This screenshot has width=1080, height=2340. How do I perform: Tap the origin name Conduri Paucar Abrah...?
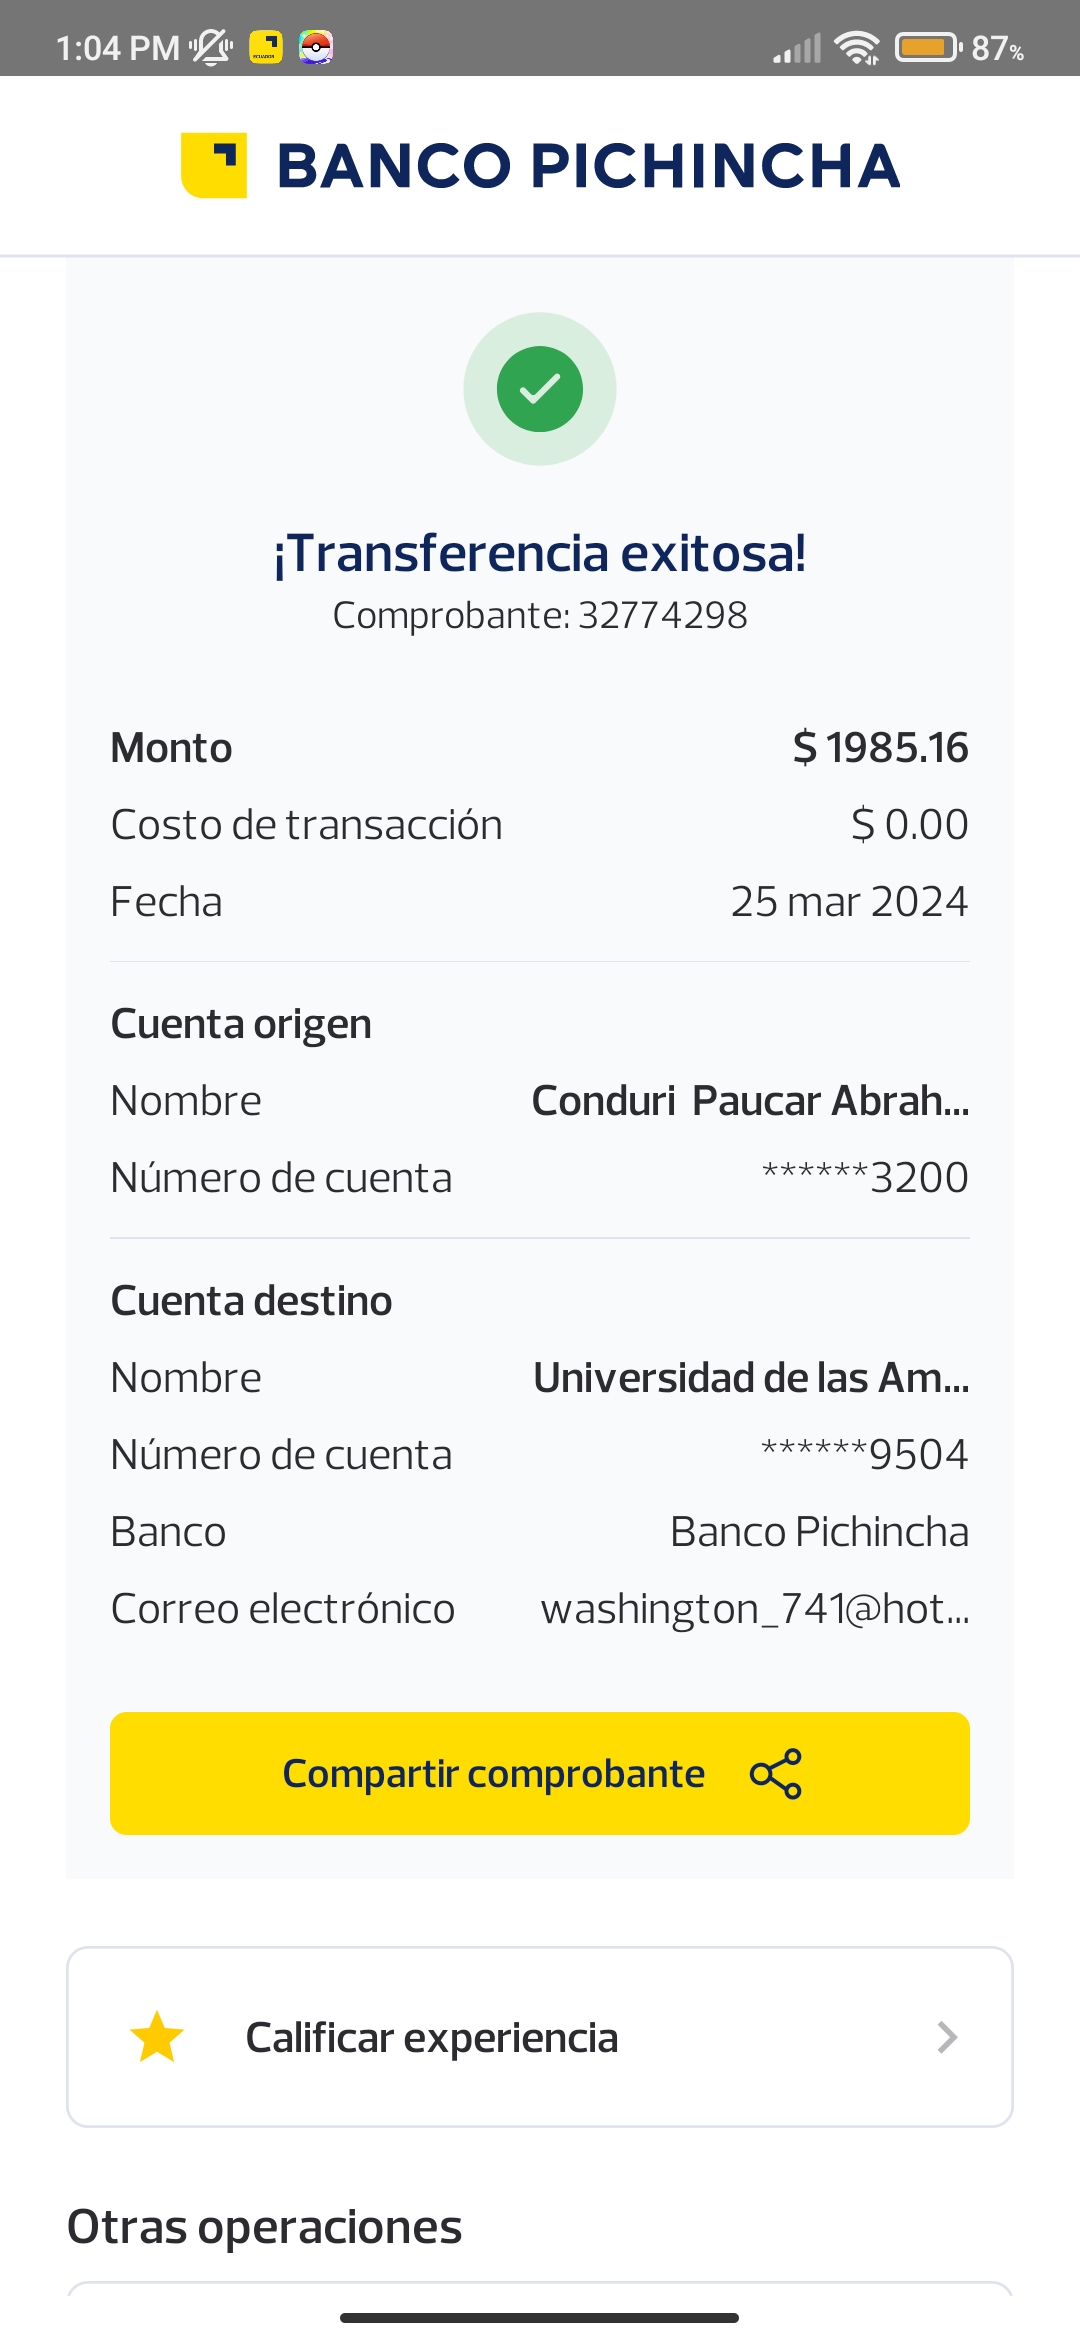pyautogui.click(x=750, y=1101)
